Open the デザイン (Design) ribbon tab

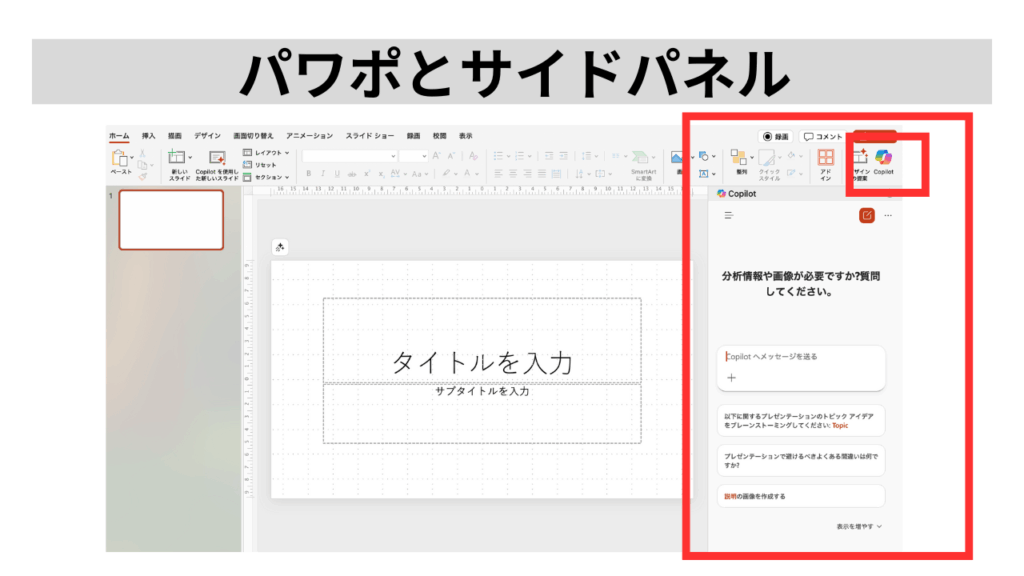click(207, 136)
